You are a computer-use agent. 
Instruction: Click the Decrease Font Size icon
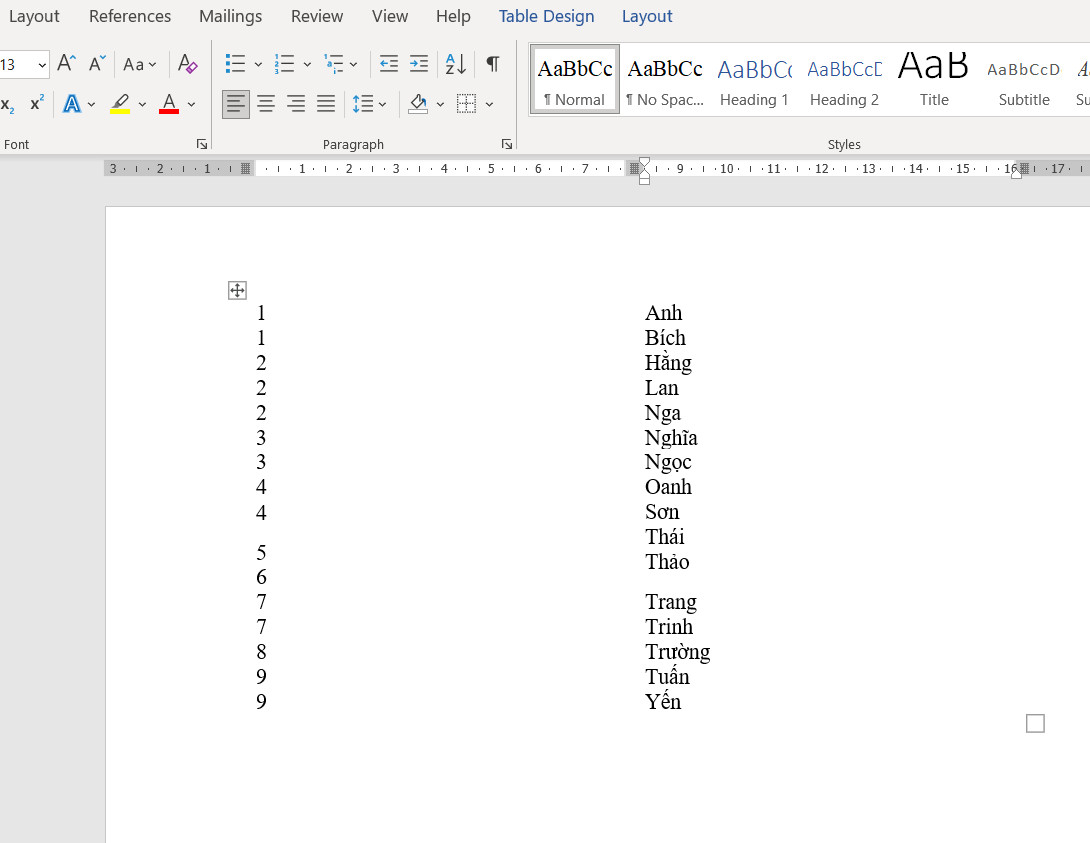(97, 64)
